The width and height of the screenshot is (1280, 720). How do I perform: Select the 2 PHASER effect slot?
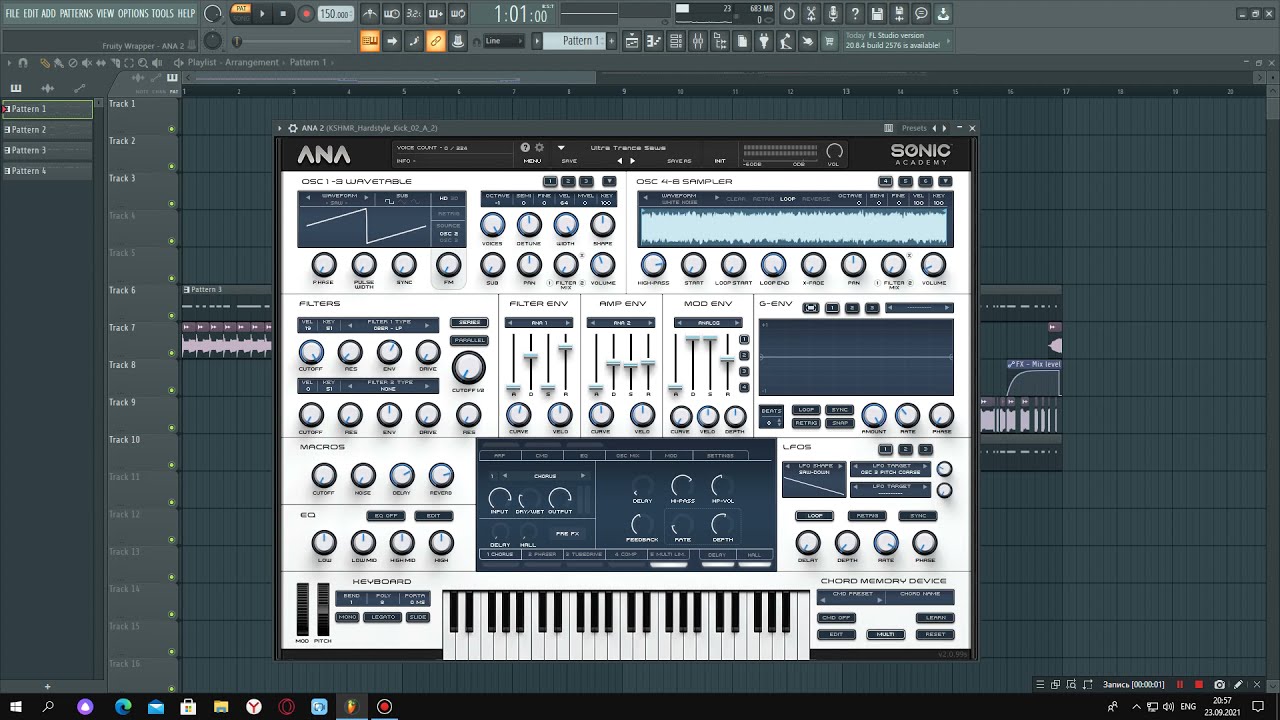click(x=541, y=554)
